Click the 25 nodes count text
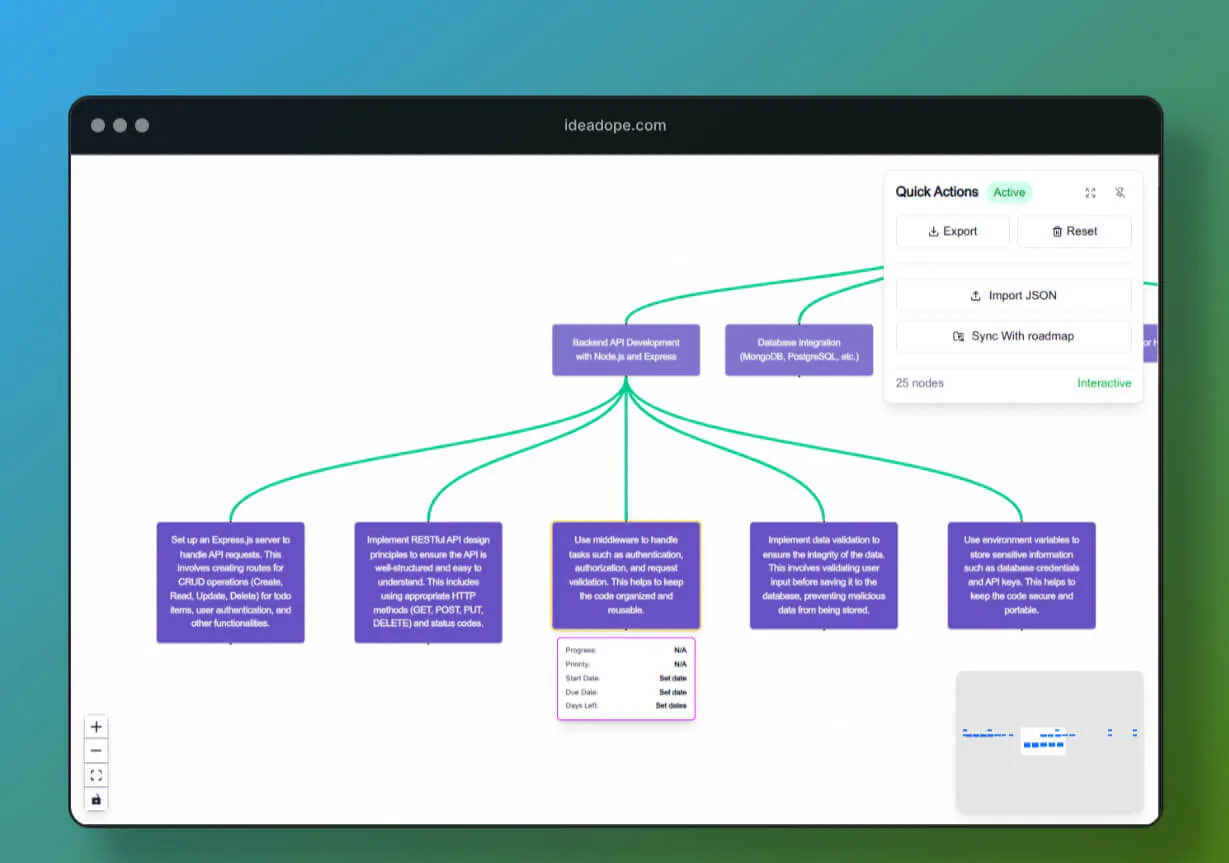 tap(920, 383)
